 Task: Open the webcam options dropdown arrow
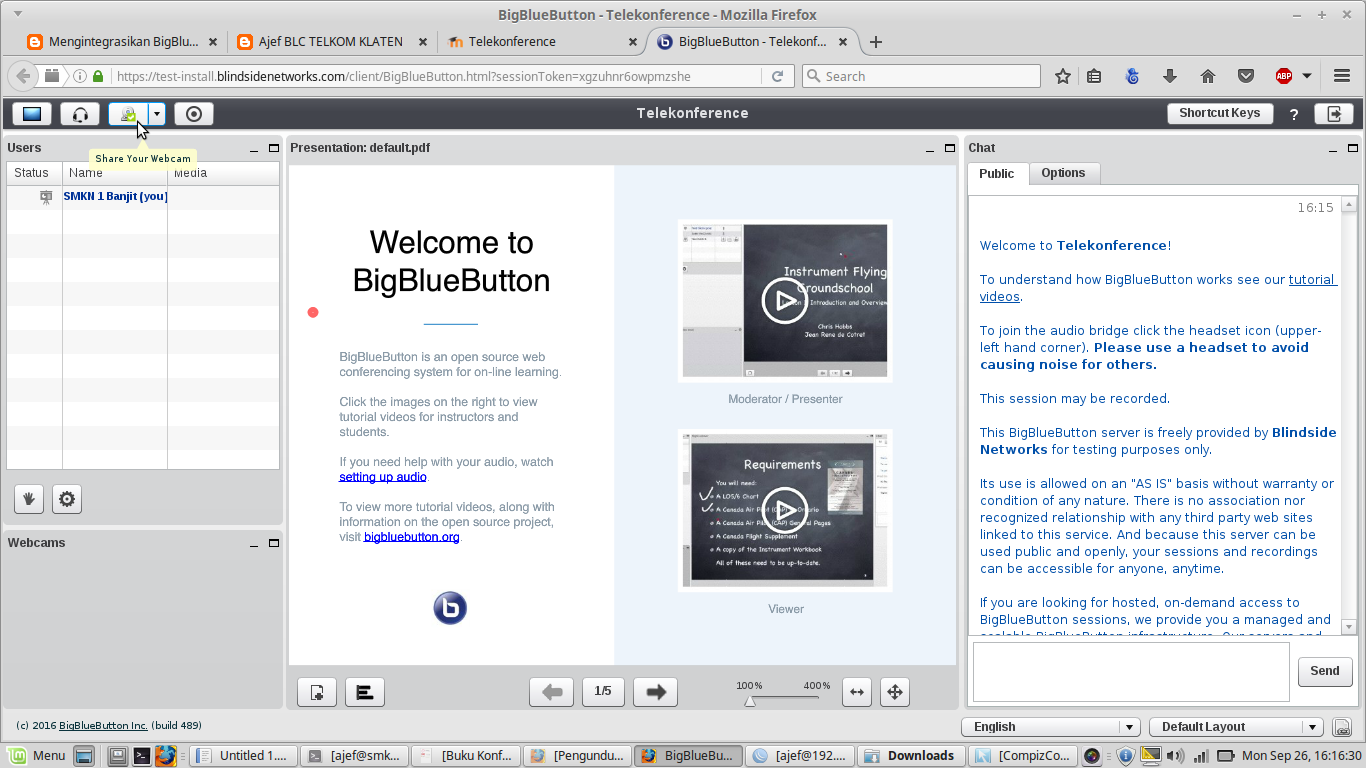(157, 114)
